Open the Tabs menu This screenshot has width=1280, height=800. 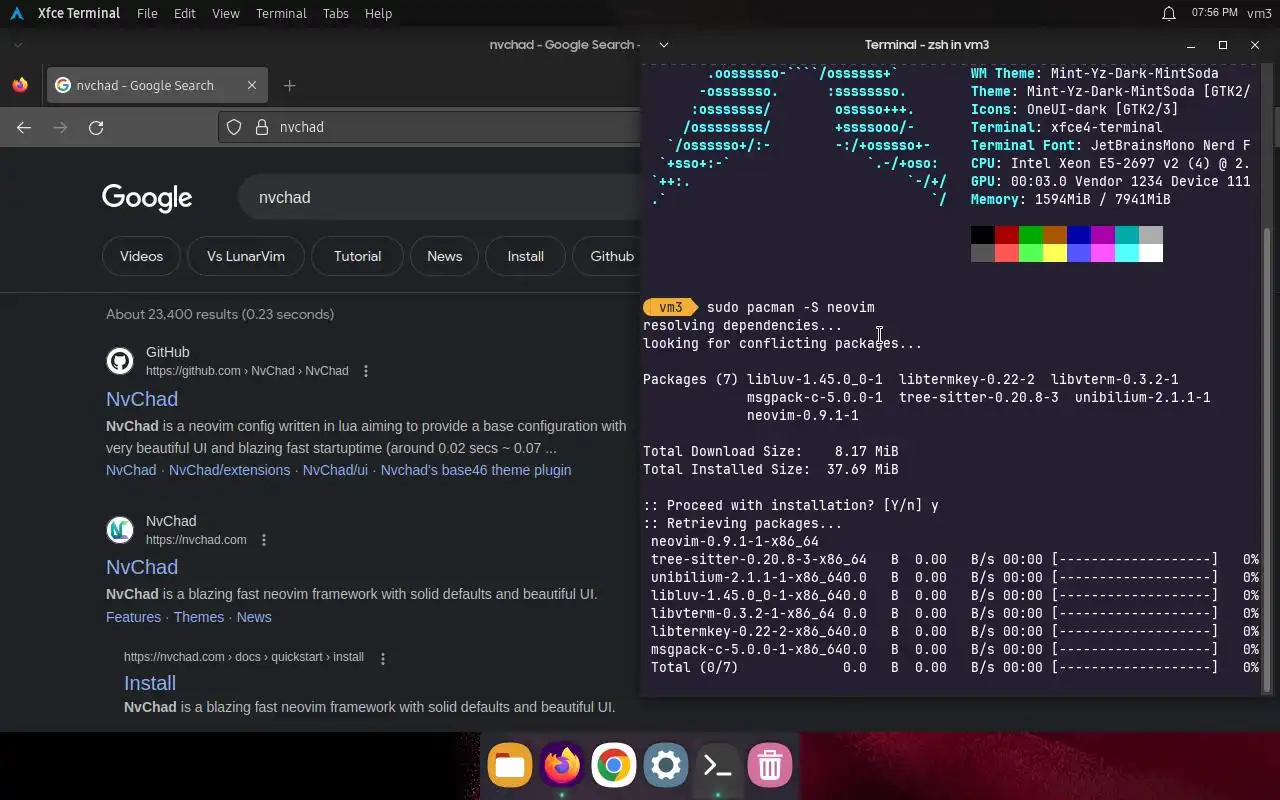(336, 13)
